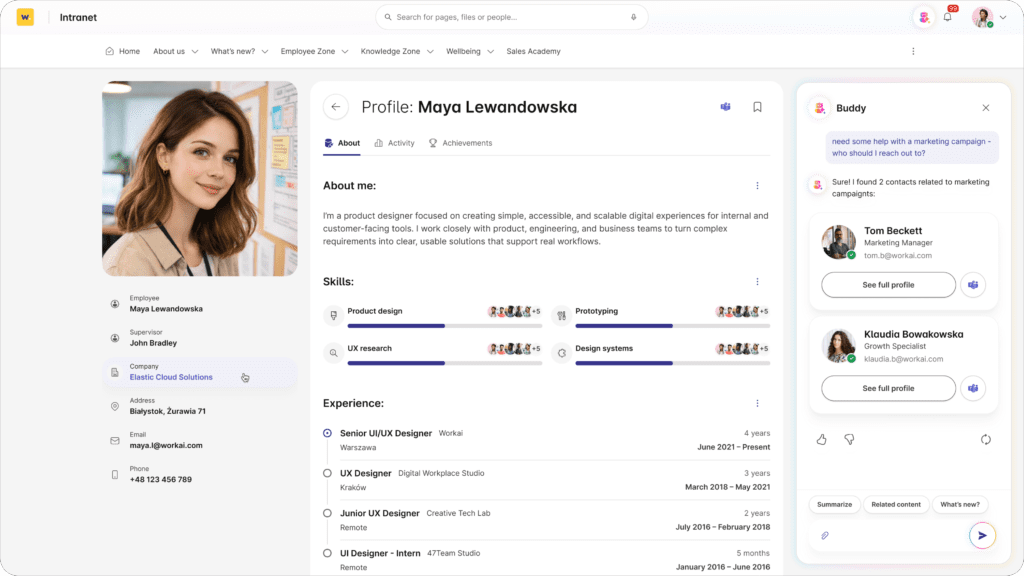Open the Achievements tab

click(x=460, y=143)
